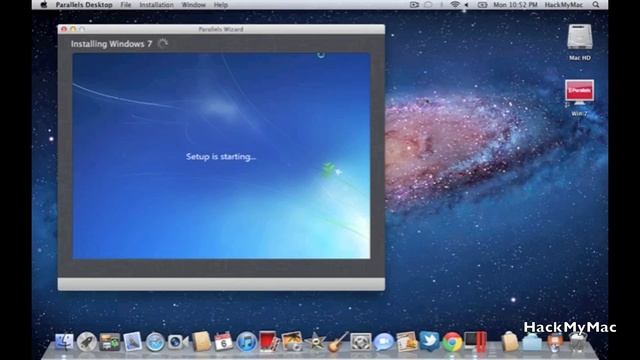The height and width of the screenshot is (360, 640).
Task: Open iChat video bubble in dock
Action: pos(383,342)
